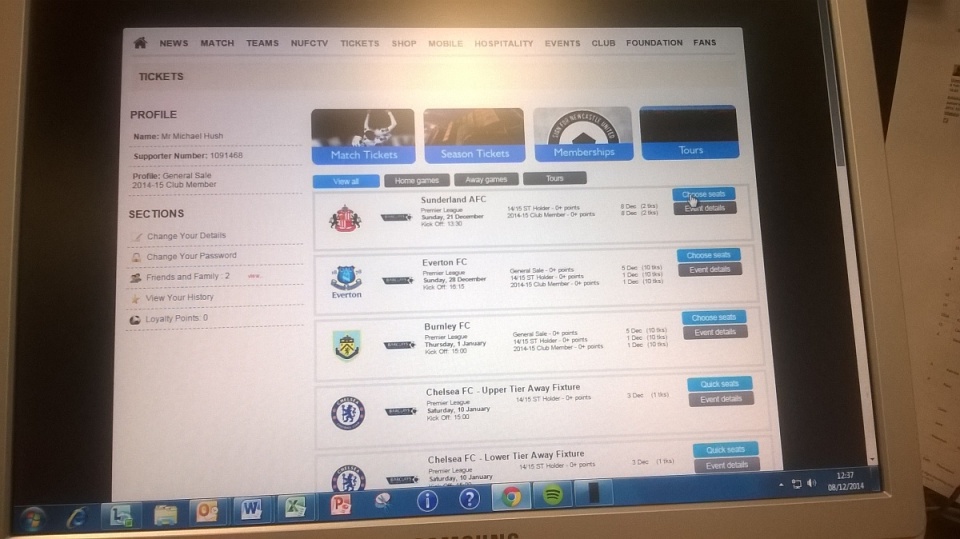Viewport: 960px width, 539px height.
Task: Open the FOUNDATION menu item
Action: (x=654, y=42)
